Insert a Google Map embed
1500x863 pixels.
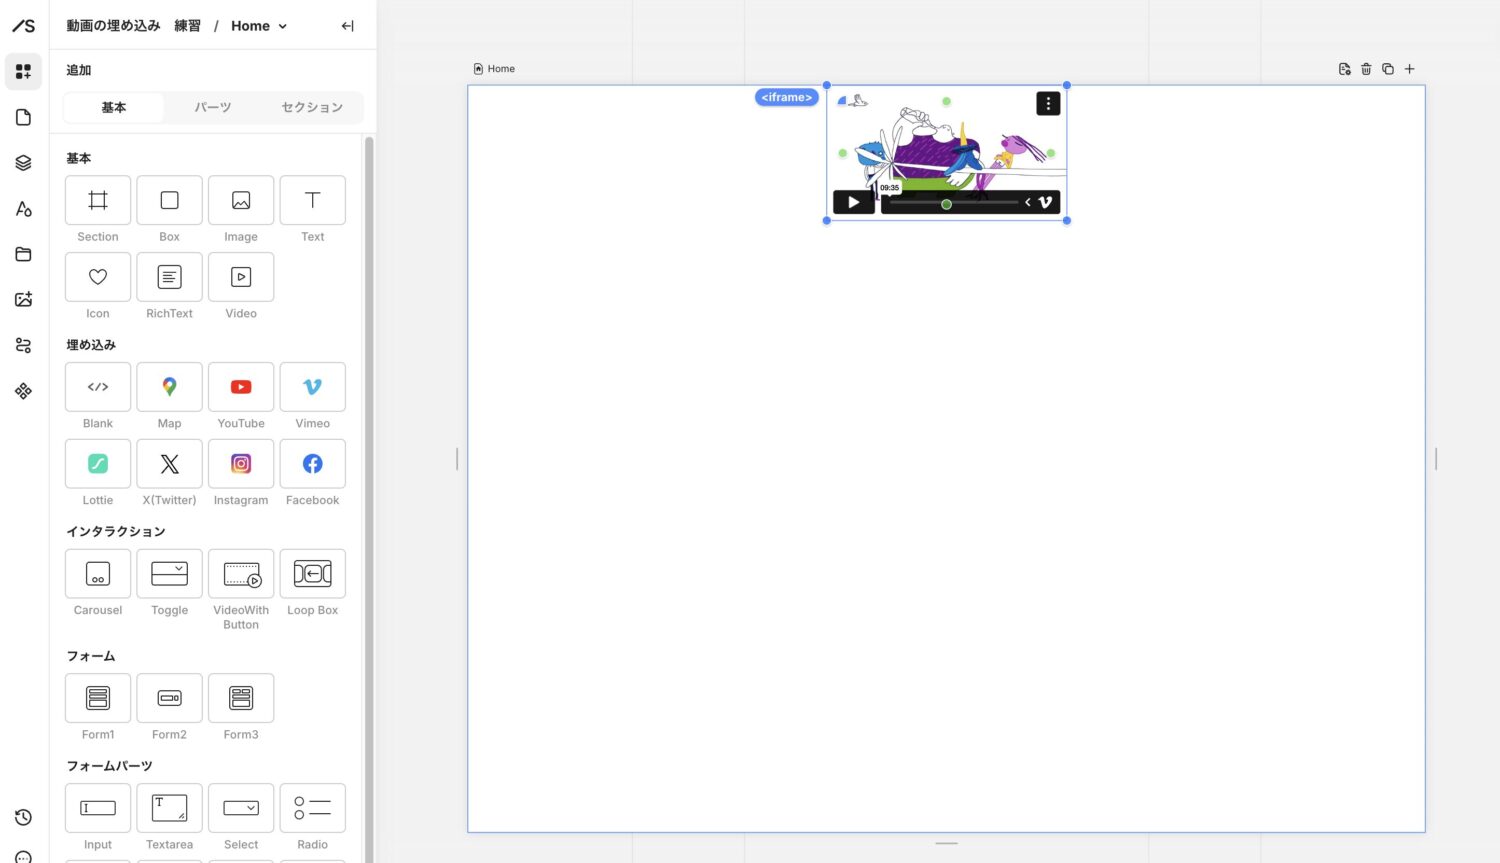[169, 388]
